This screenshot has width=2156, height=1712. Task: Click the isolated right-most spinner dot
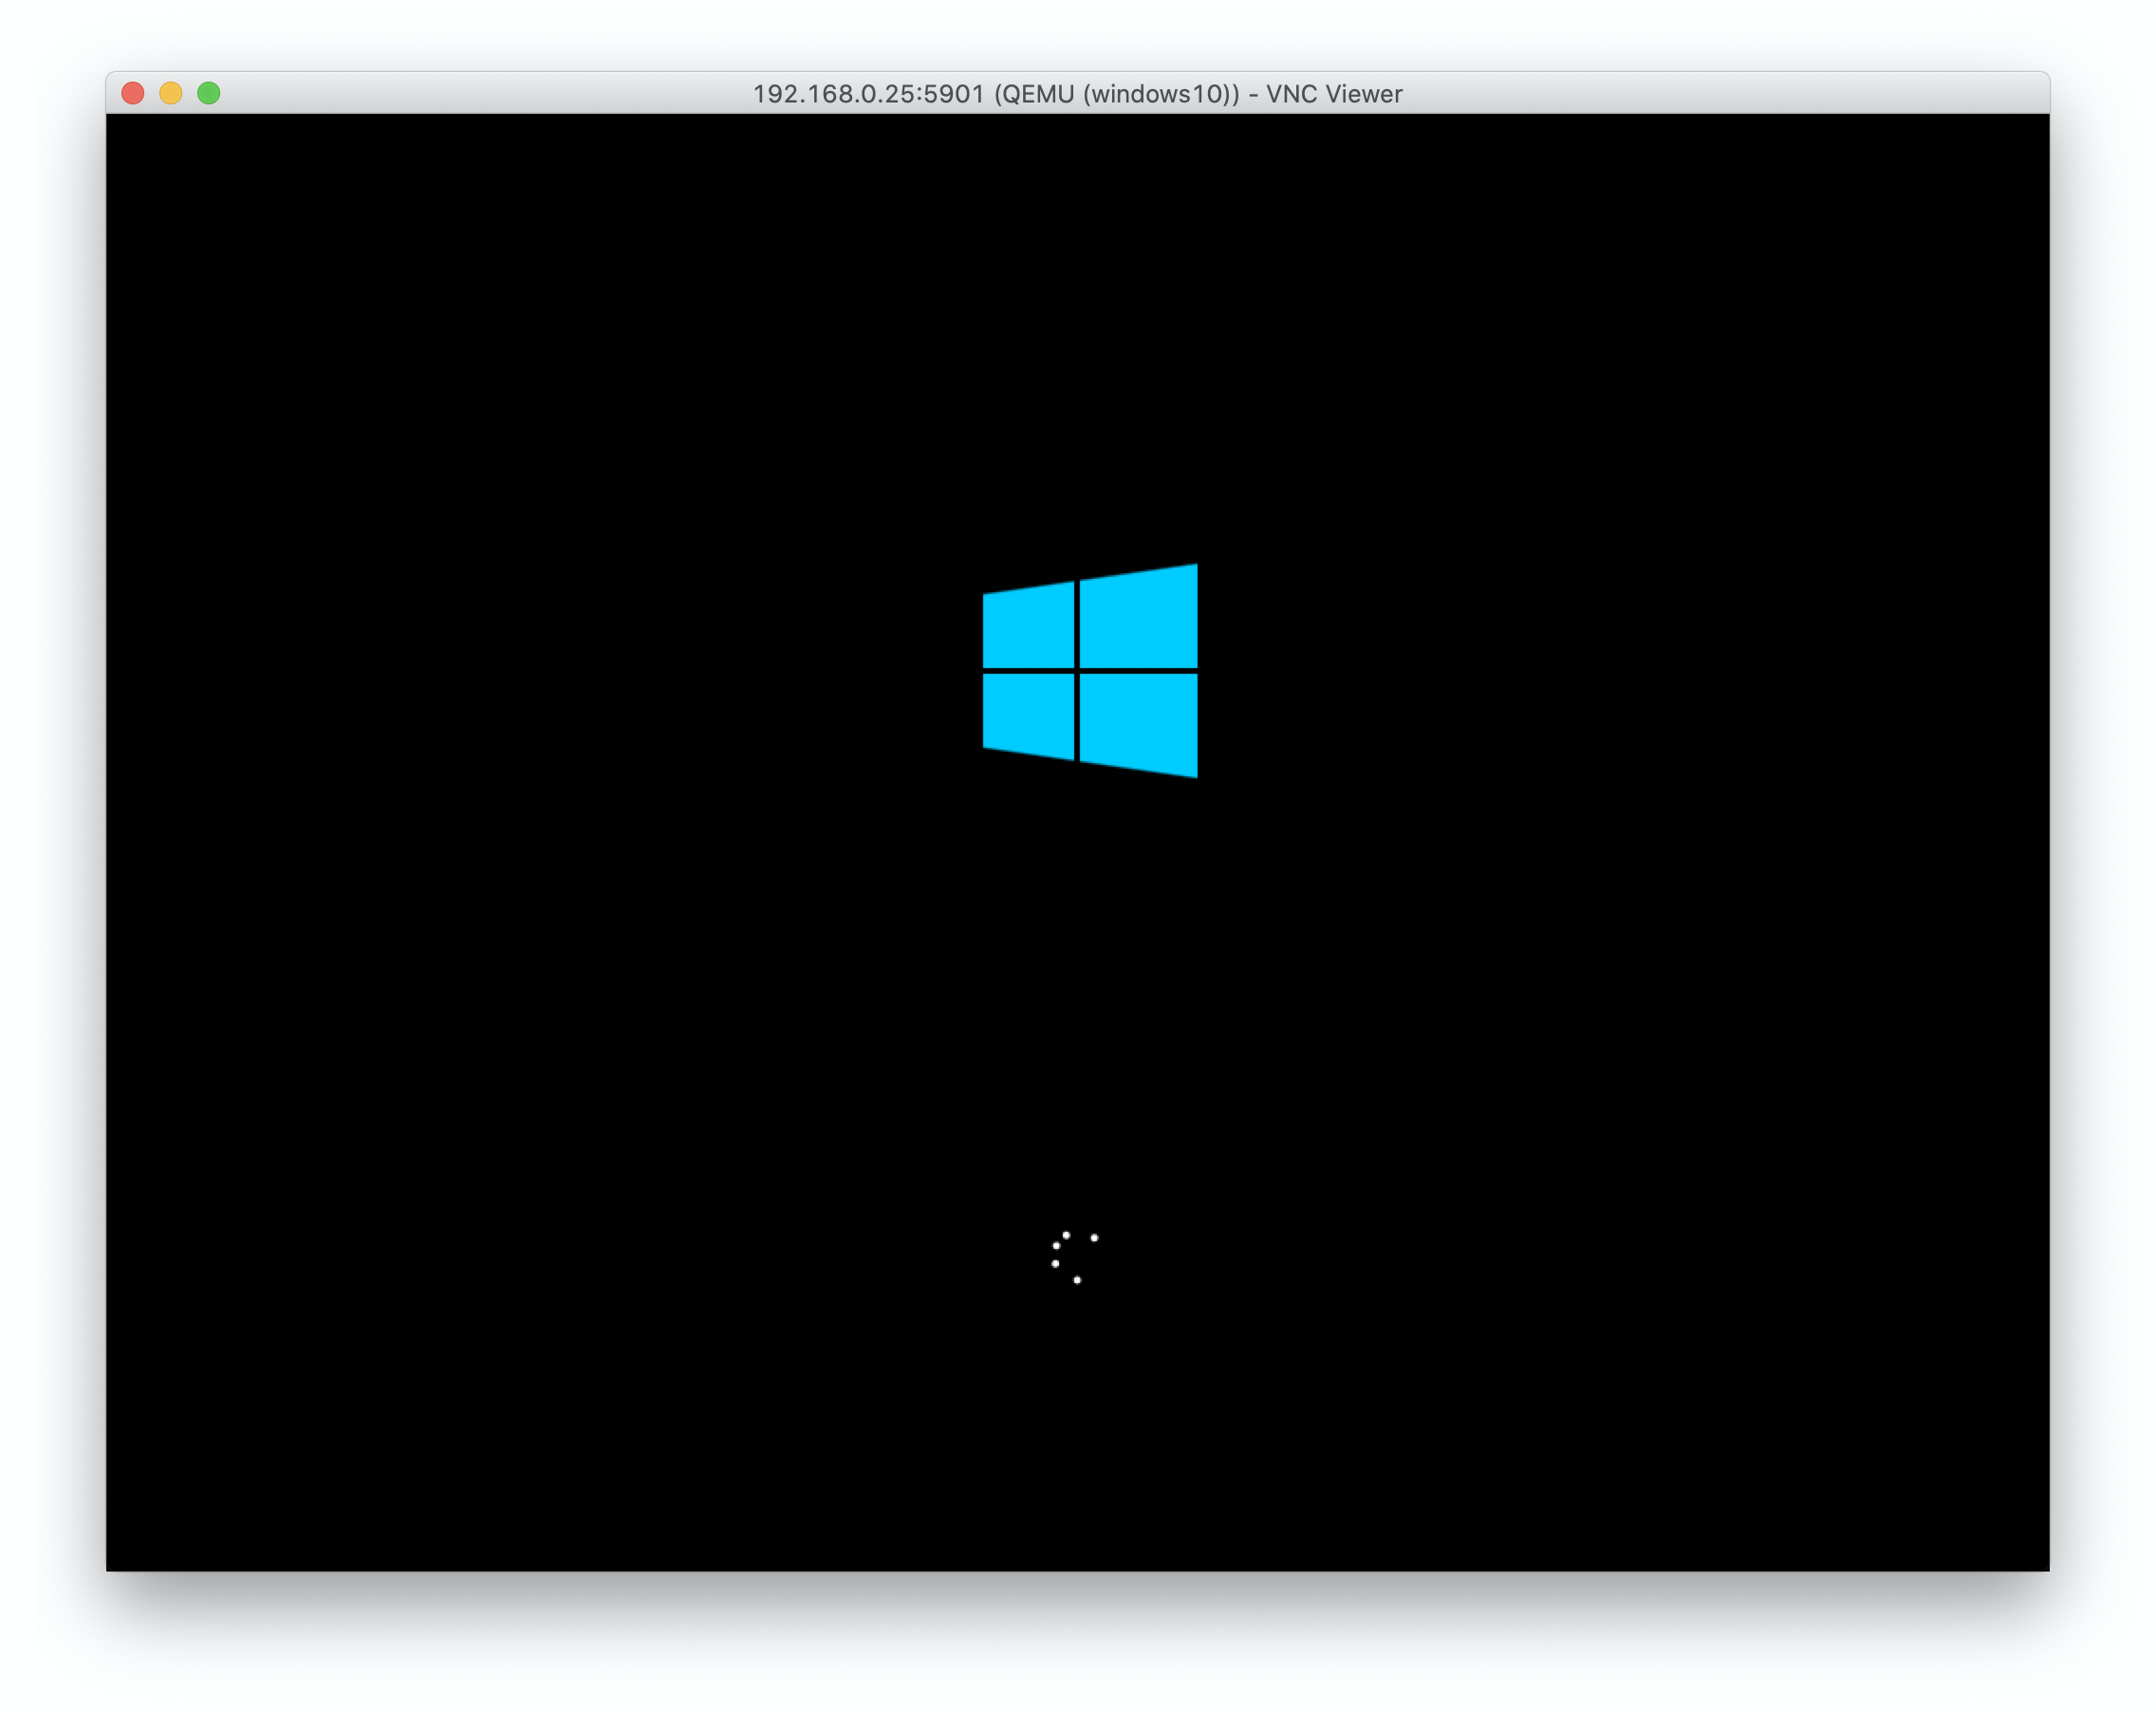(1094, 1238)
